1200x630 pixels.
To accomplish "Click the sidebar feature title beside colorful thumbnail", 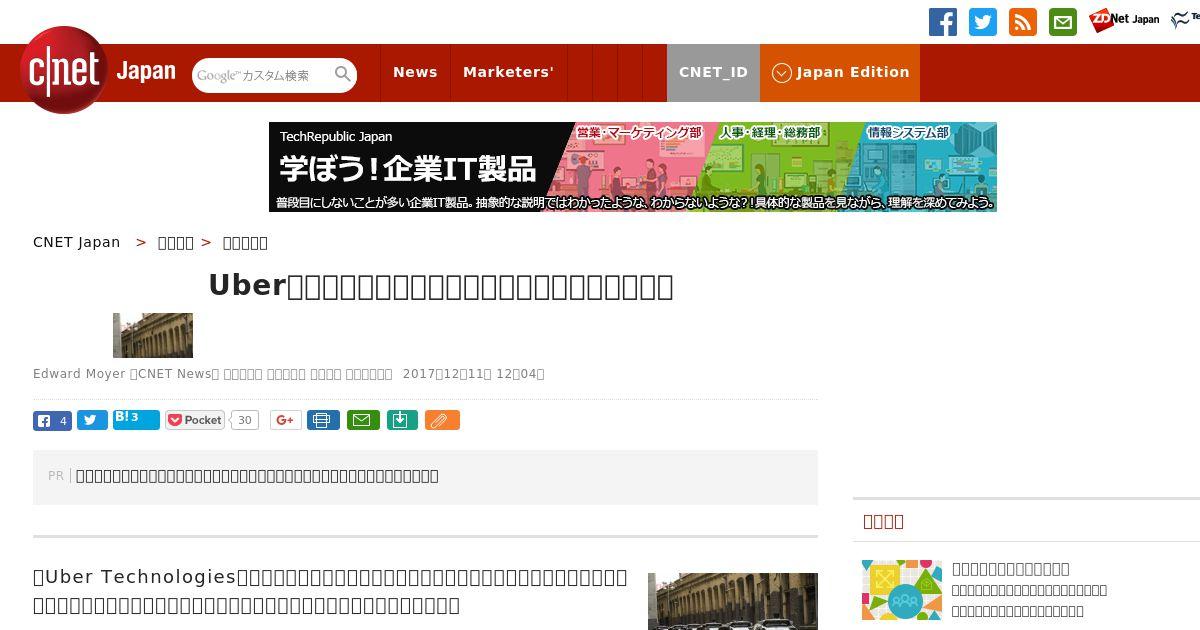I will click(1011, 568).
